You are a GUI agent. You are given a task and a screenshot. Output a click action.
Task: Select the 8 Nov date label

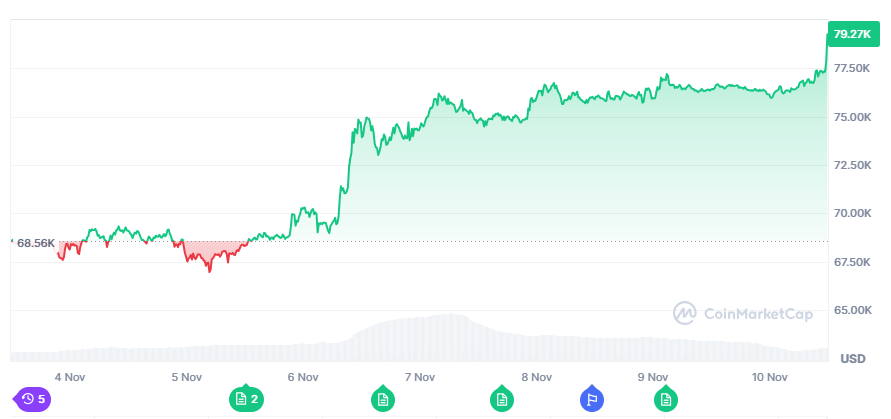tap(536, 377)
